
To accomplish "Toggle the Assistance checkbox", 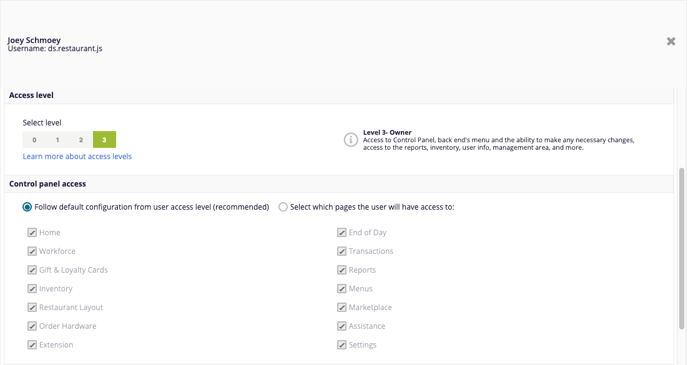I will pyautogui.click(x=342, y=326).
